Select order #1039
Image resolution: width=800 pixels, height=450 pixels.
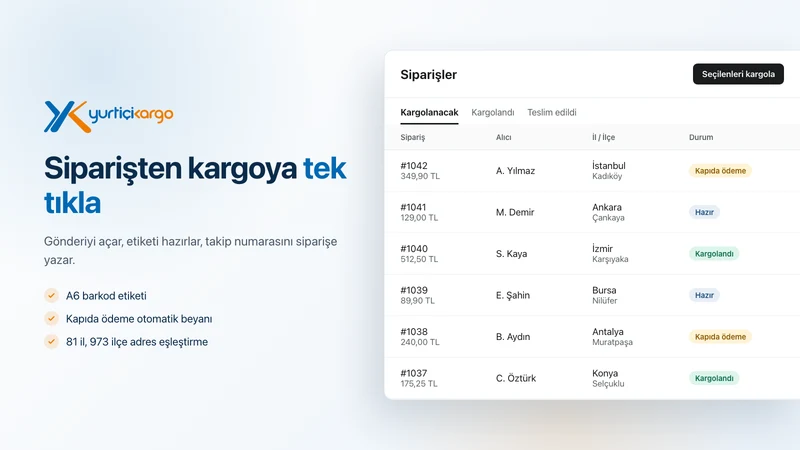coord(414,290)
